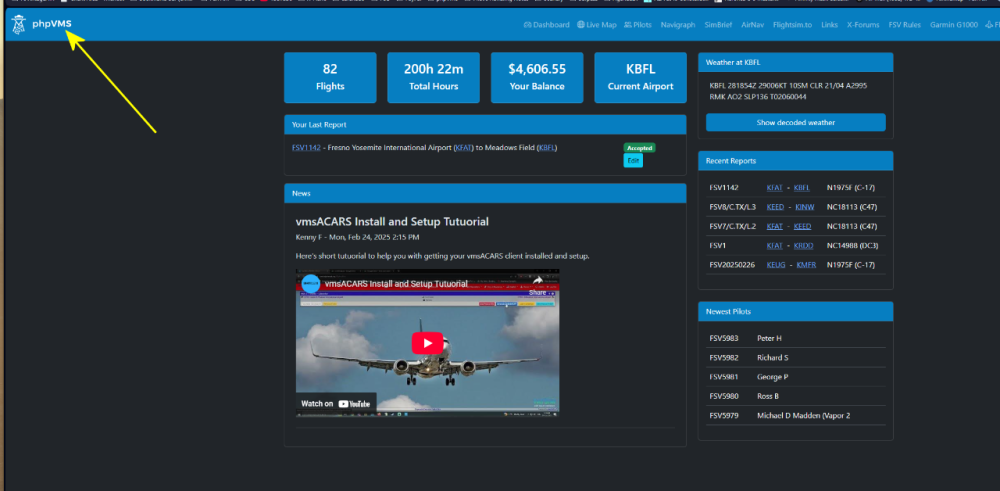Go to the Pilots page
Screen dimensions: 1000x491
pyautogui.click(x=638, y=25)
